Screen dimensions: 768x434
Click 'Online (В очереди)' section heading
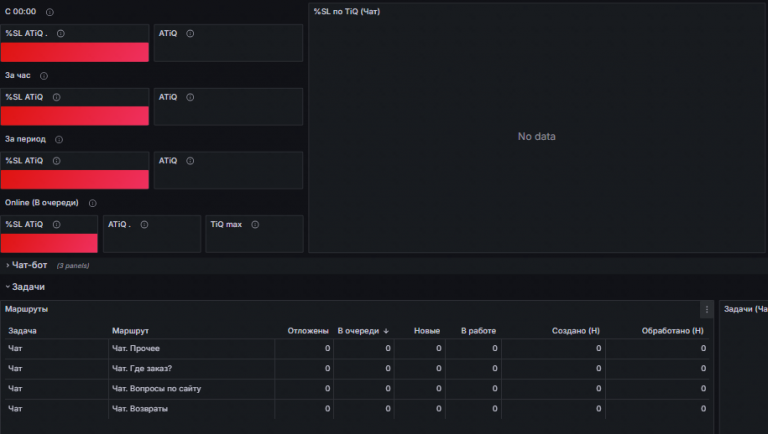(x=42, y=202)
